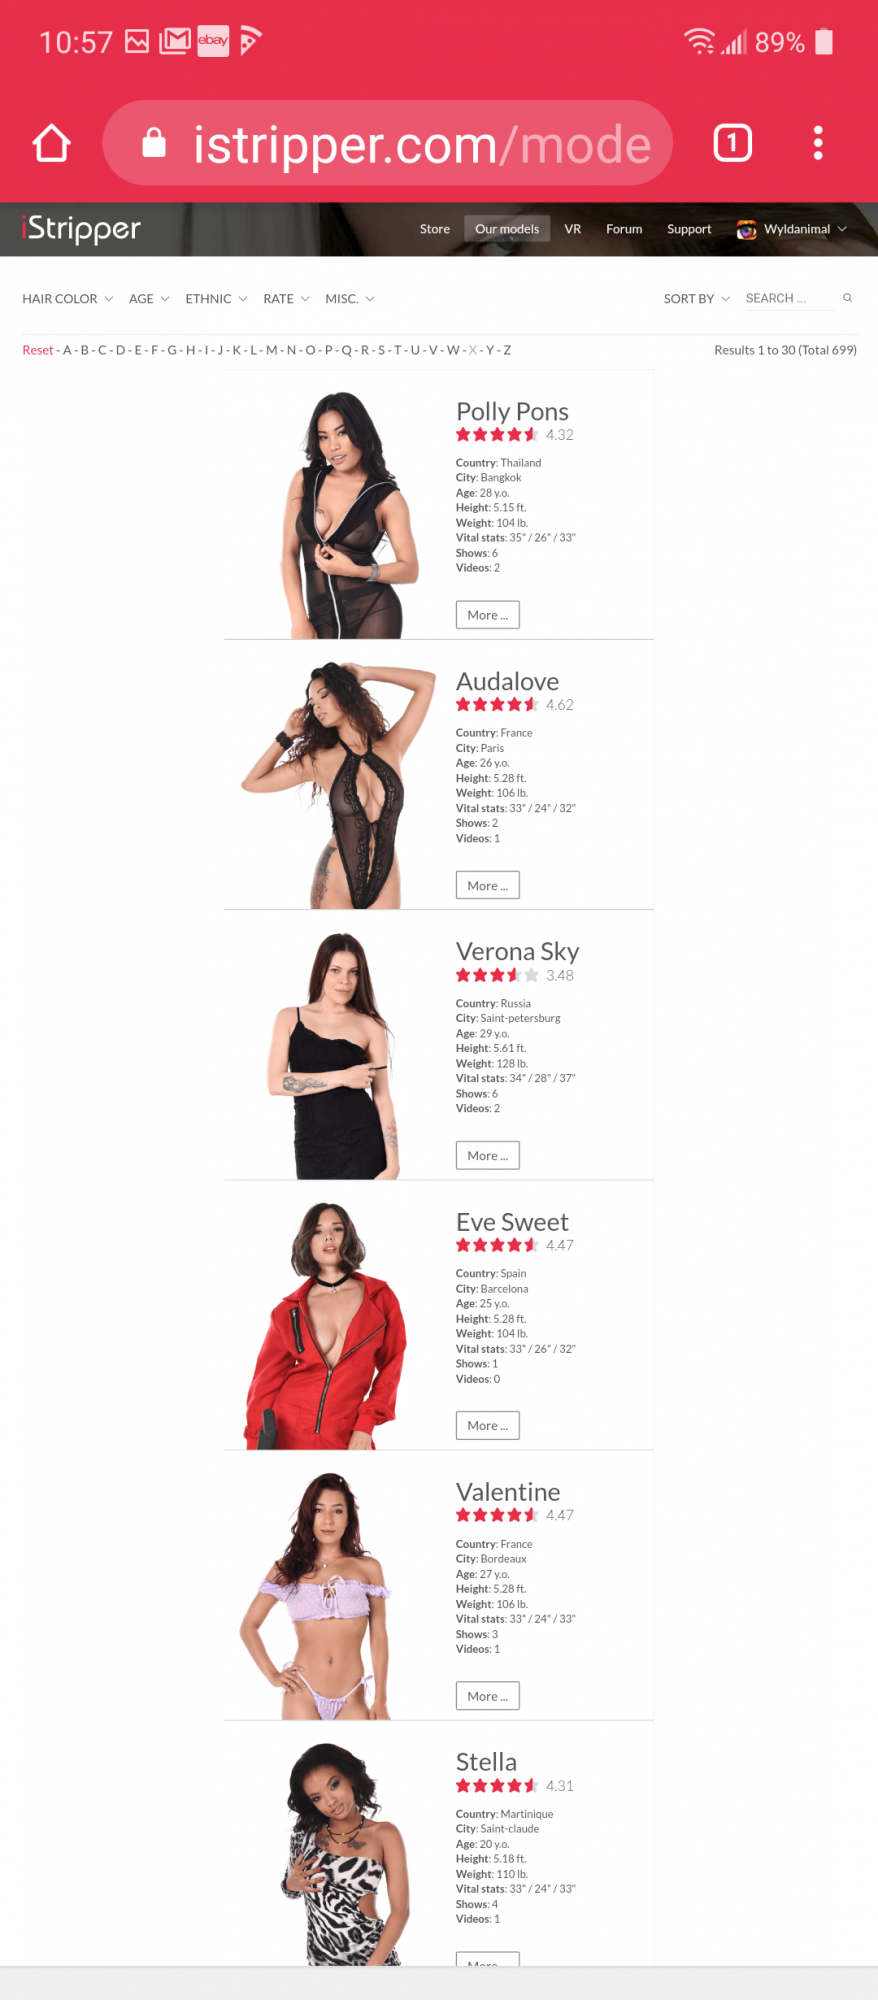Filter by letter M in alphabet list
The image size is (878, 2000).
[272, 350]
